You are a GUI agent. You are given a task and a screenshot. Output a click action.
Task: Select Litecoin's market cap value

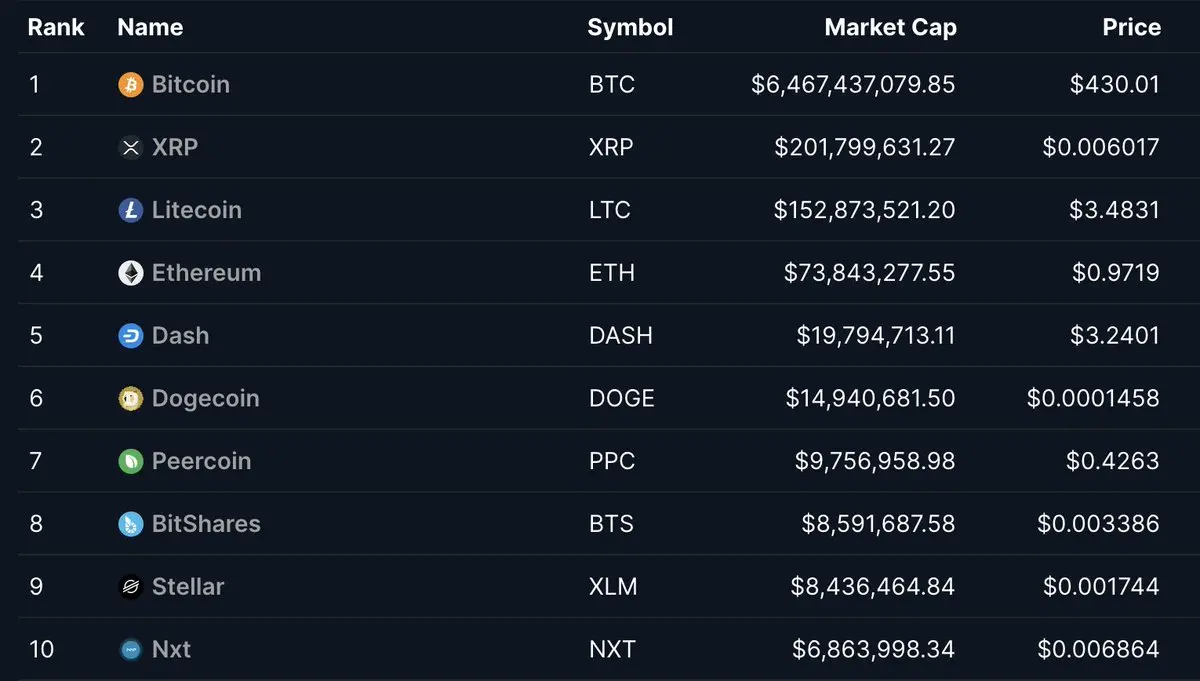click(864, 210)
